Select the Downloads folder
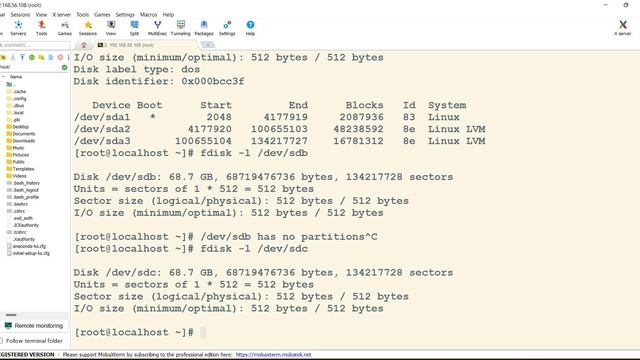 tap(21, 140)
